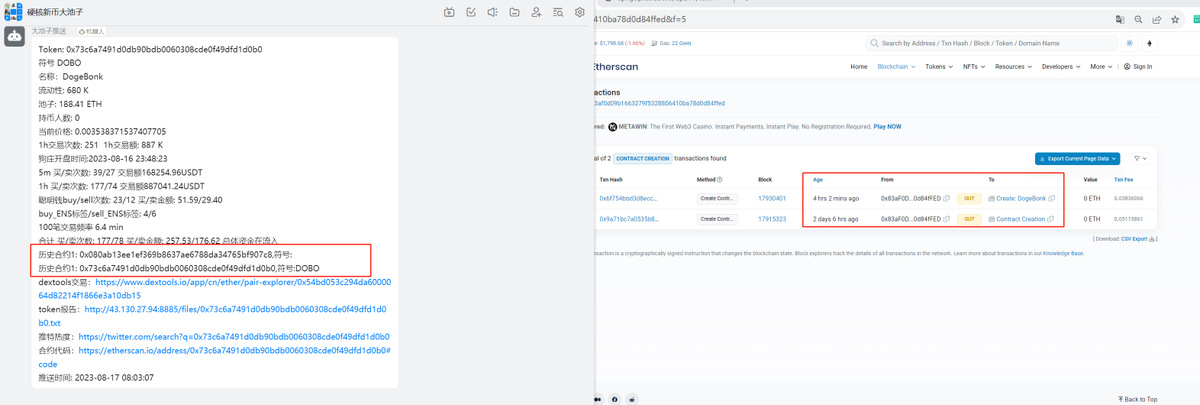The width and height of the screenshot is (1200, 405).
Task: Expand the More menu
Action: 1101,67
